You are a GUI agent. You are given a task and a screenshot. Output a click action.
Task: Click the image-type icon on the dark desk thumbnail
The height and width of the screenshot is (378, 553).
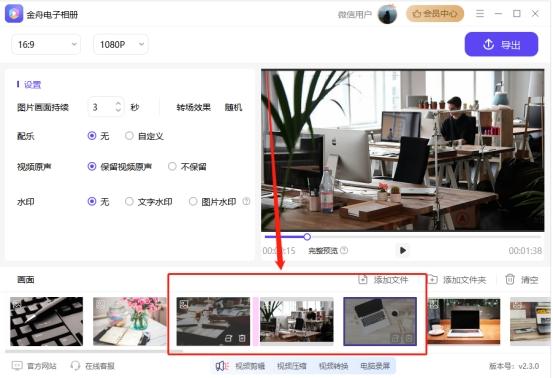point(184,304)
